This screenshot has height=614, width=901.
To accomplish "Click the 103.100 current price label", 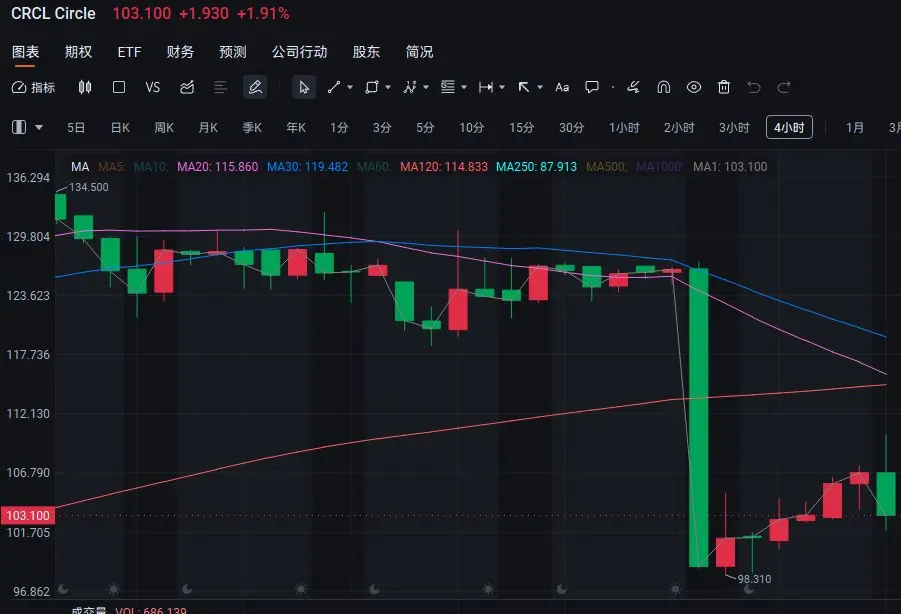I will [x=28, y=515].
